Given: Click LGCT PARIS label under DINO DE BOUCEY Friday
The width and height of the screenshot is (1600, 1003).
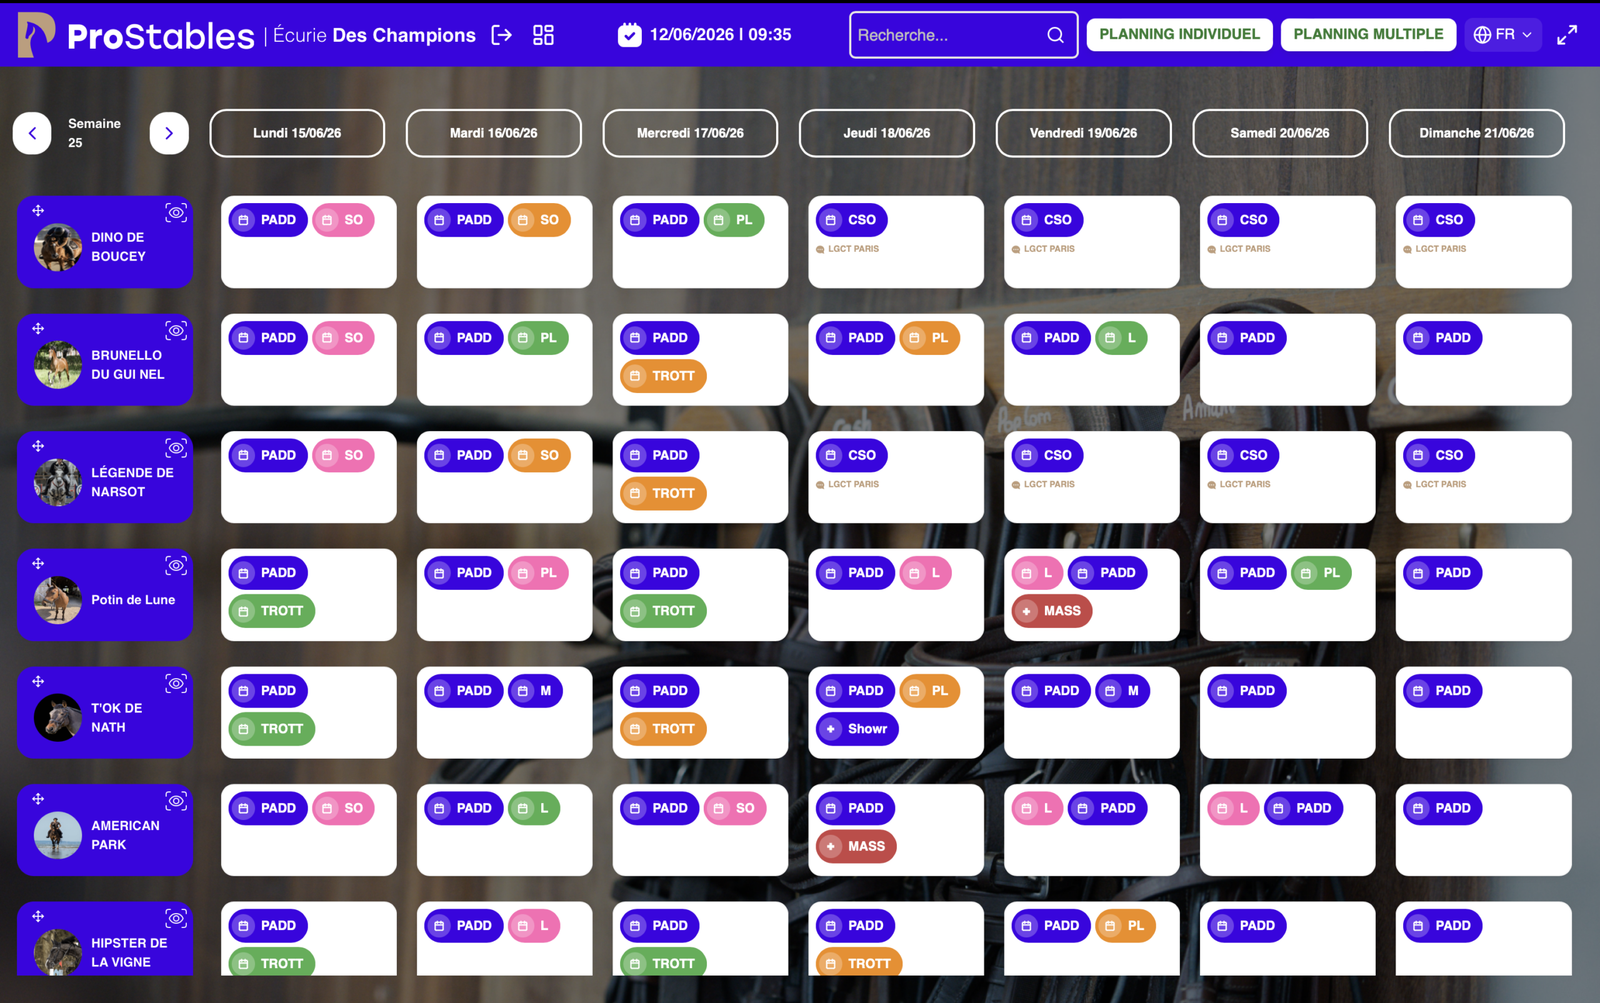Looking at the screenshot, I should [1043, 249].
